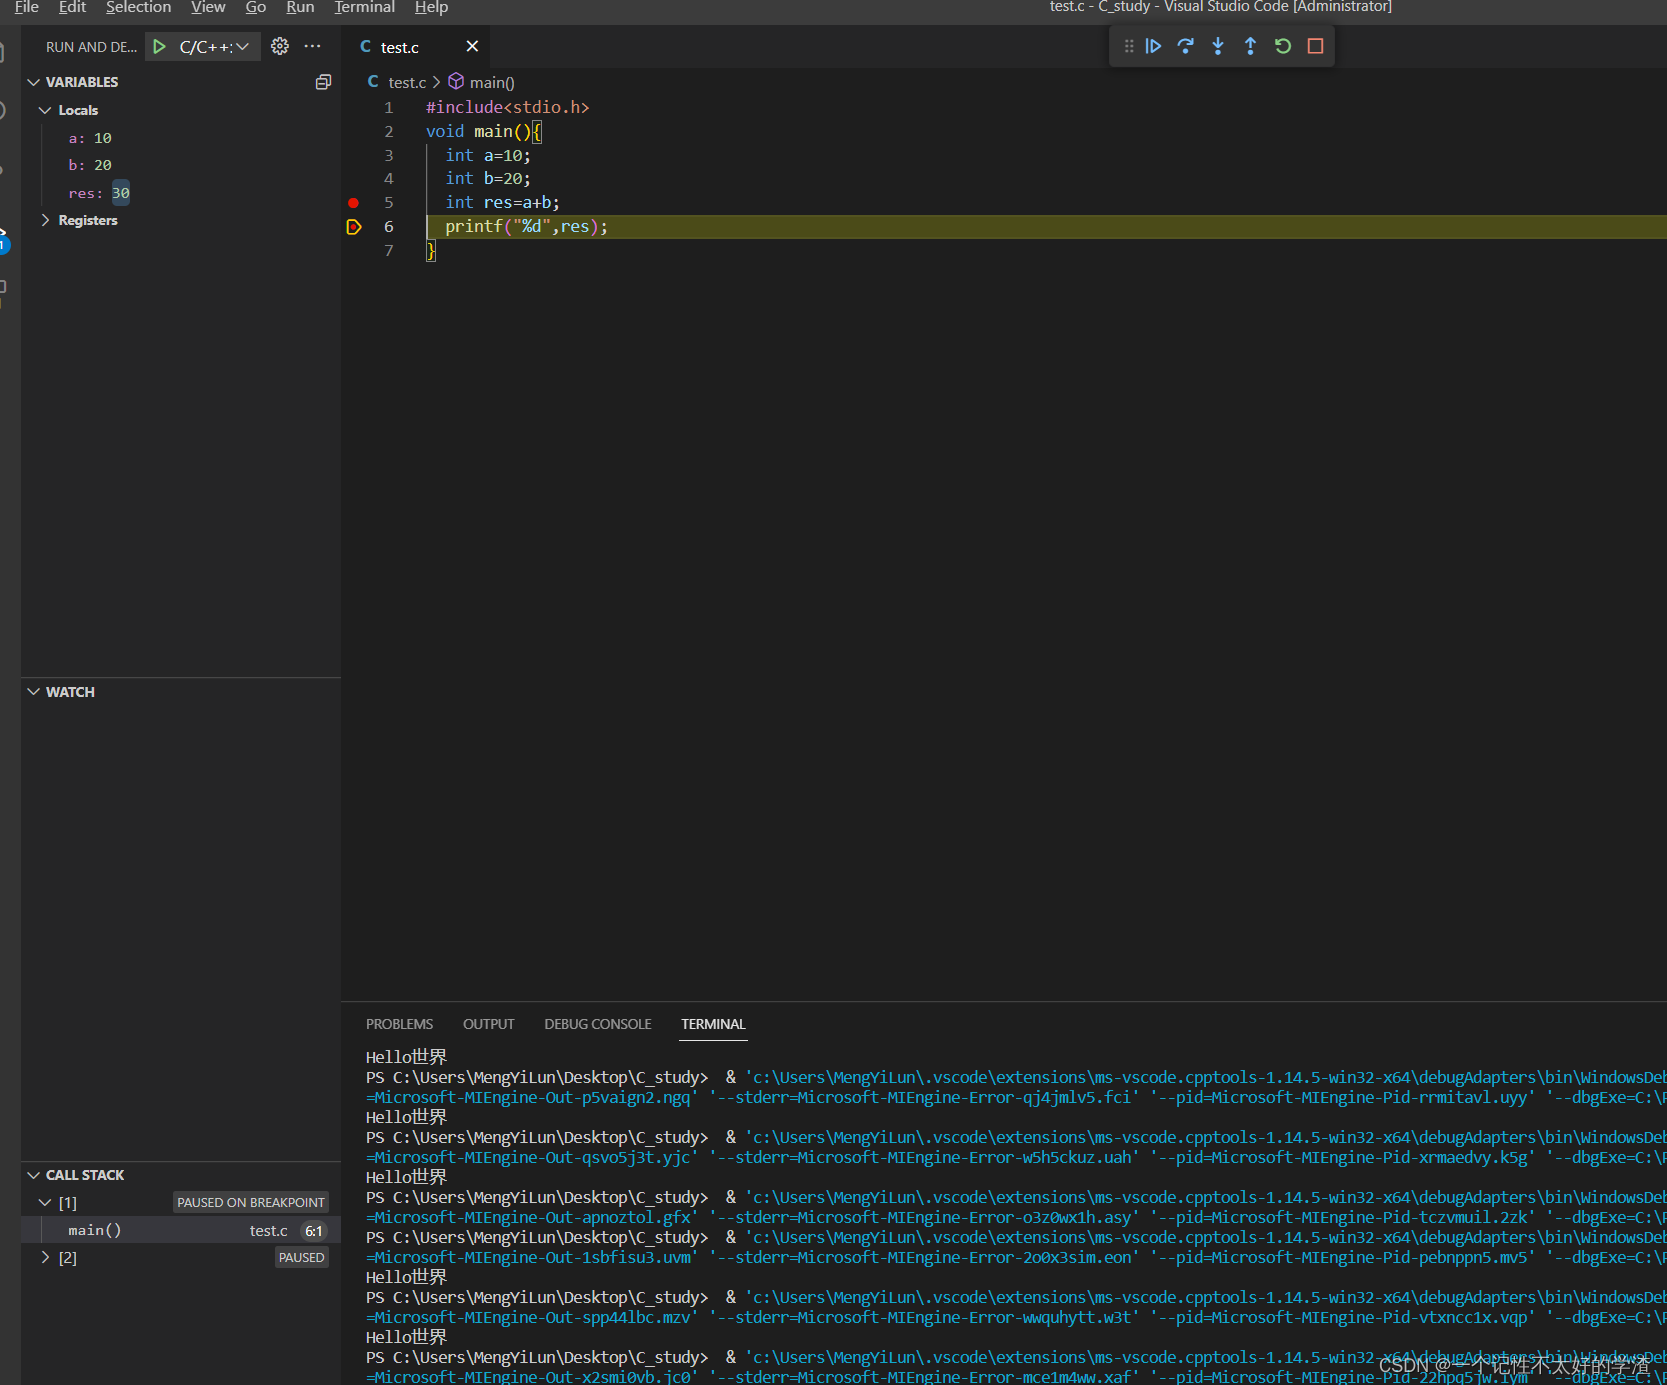Collapse the WATCH section
The height and width of the screenshot is (1385, 1667).
click(x=34, y=692)
